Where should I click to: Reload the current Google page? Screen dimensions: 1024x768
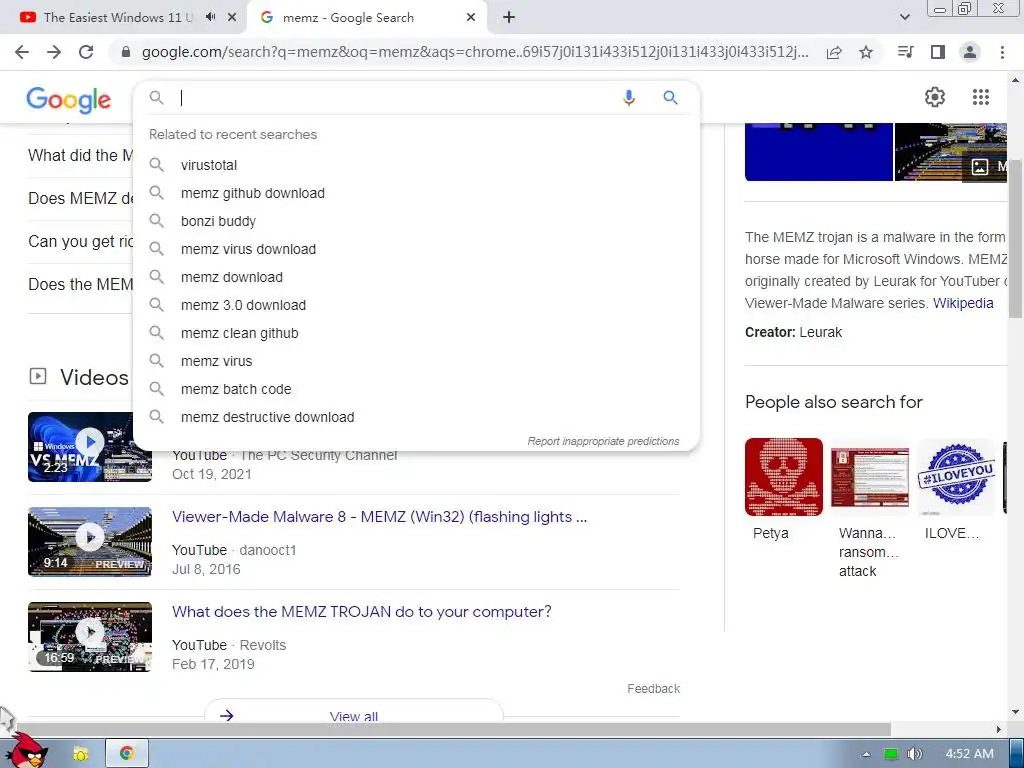click(86, 52)
